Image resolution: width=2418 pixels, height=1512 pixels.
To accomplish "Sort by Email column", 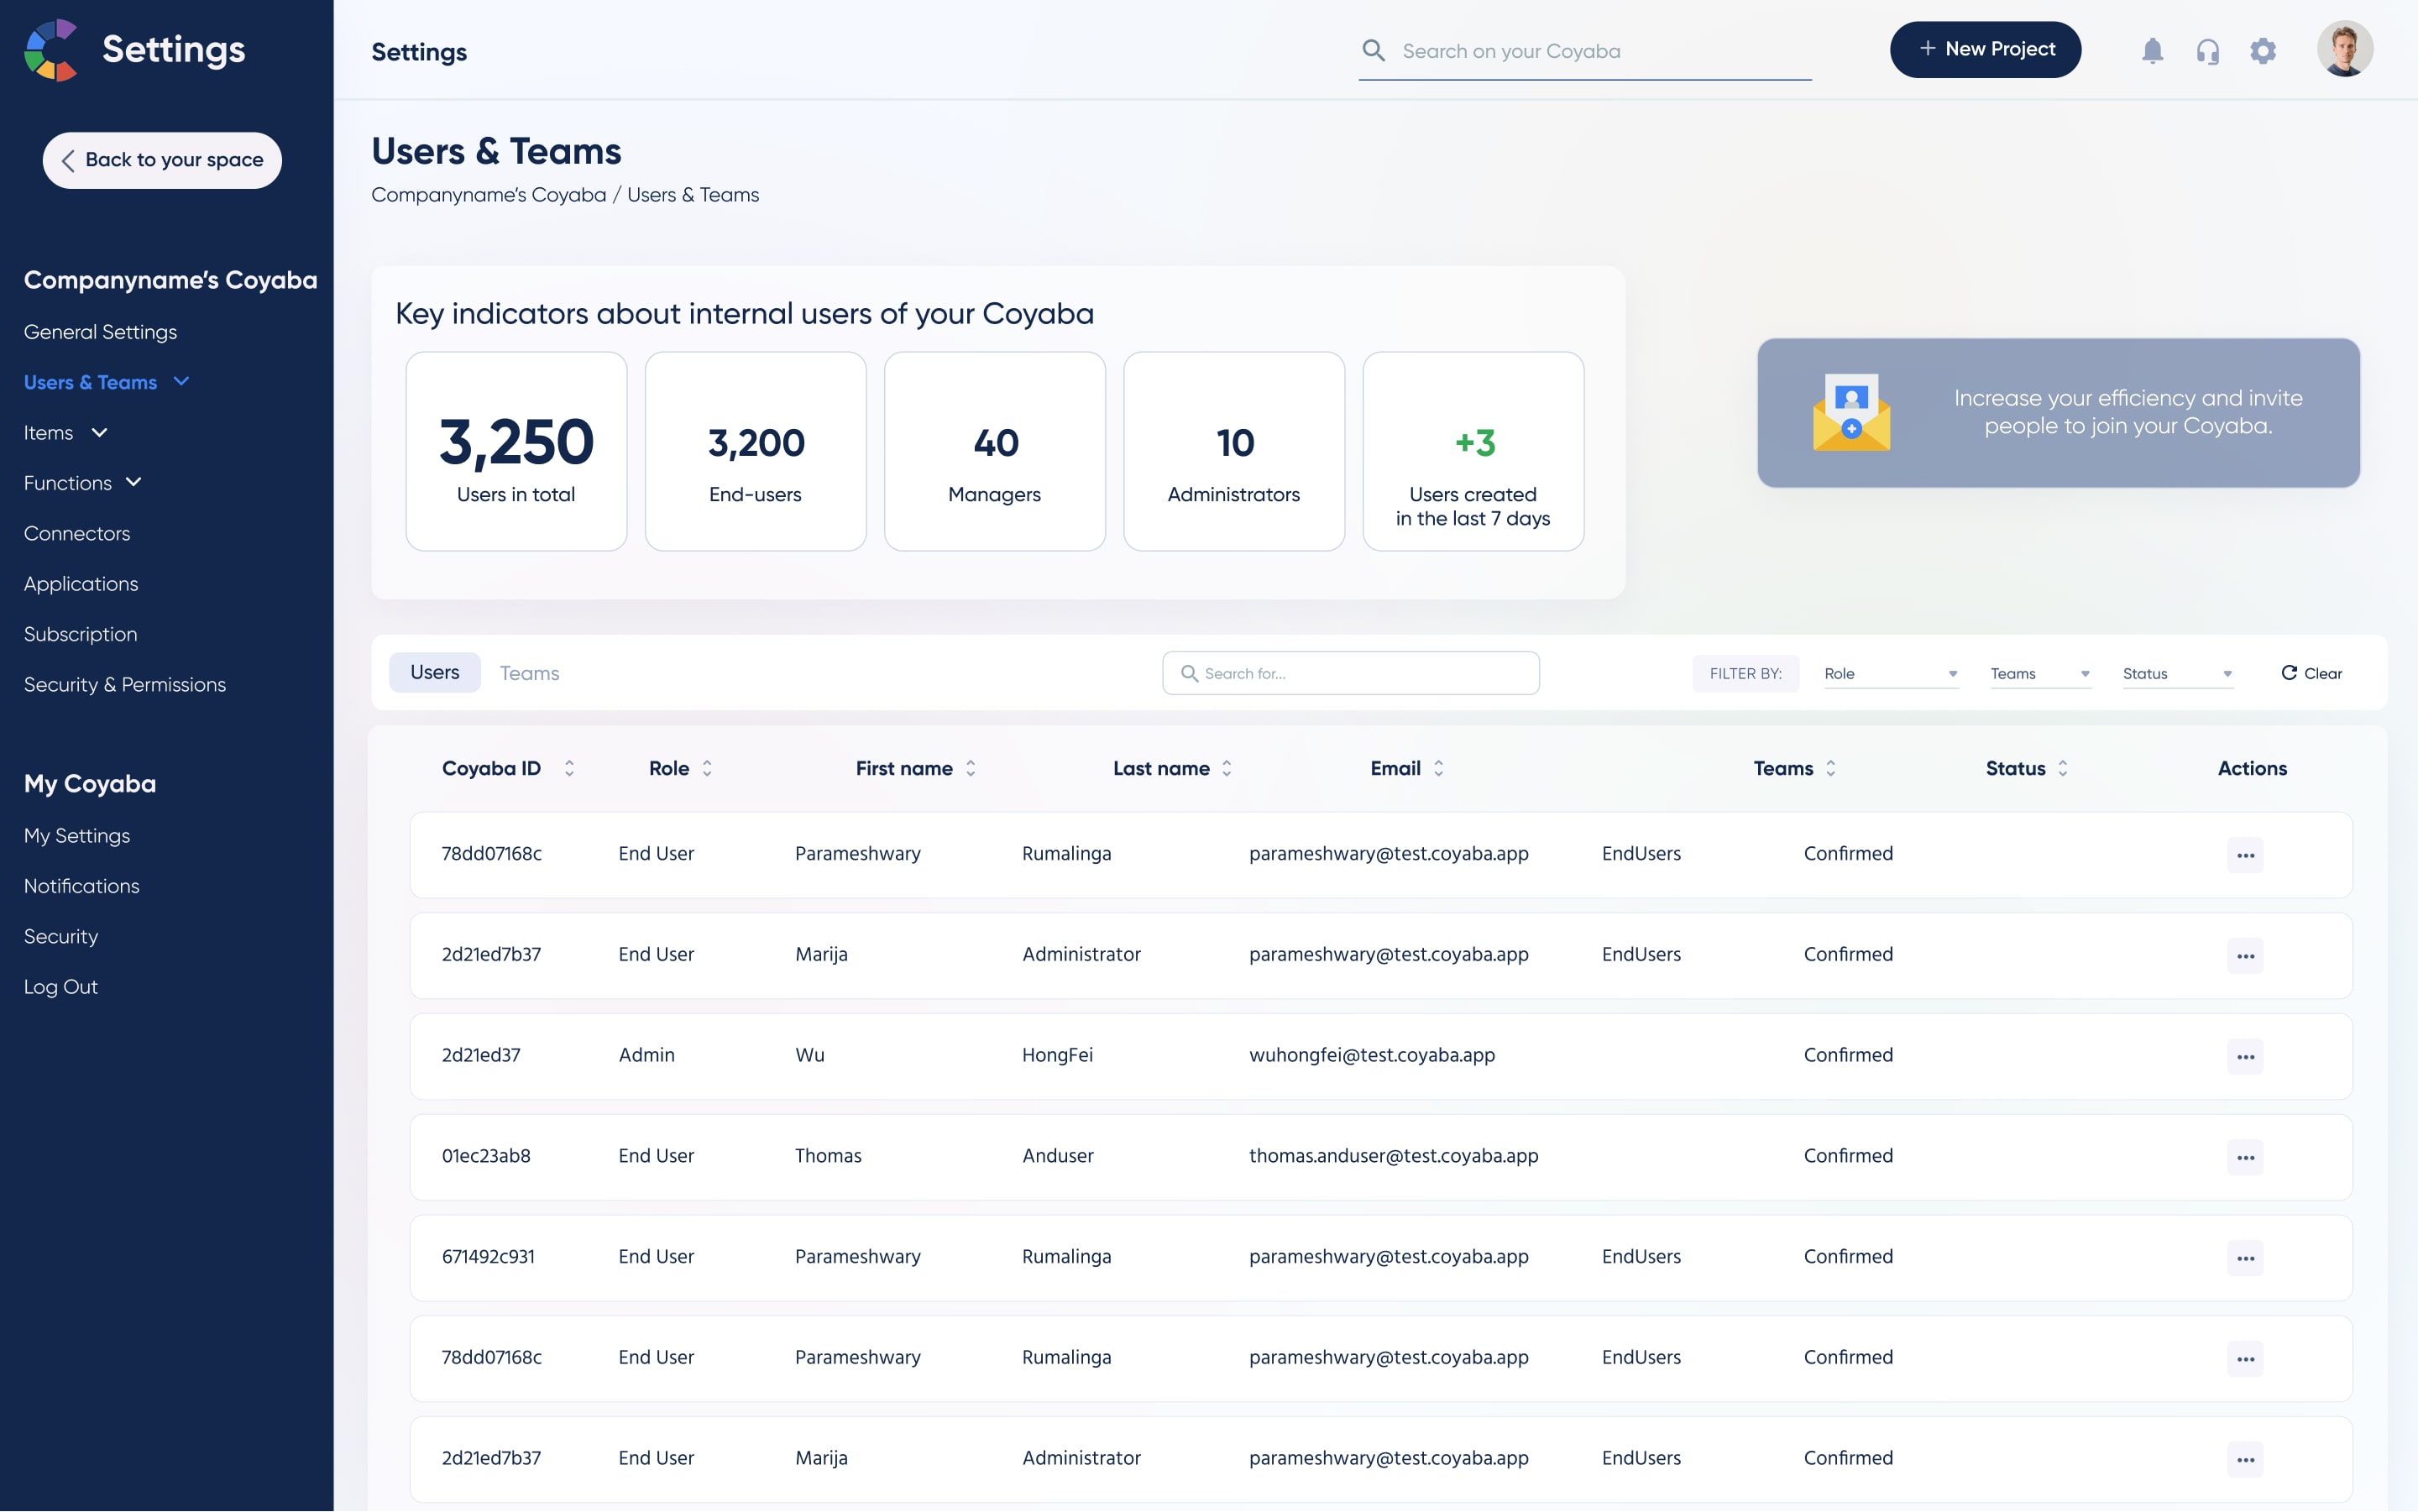I will click(1438, 768).
